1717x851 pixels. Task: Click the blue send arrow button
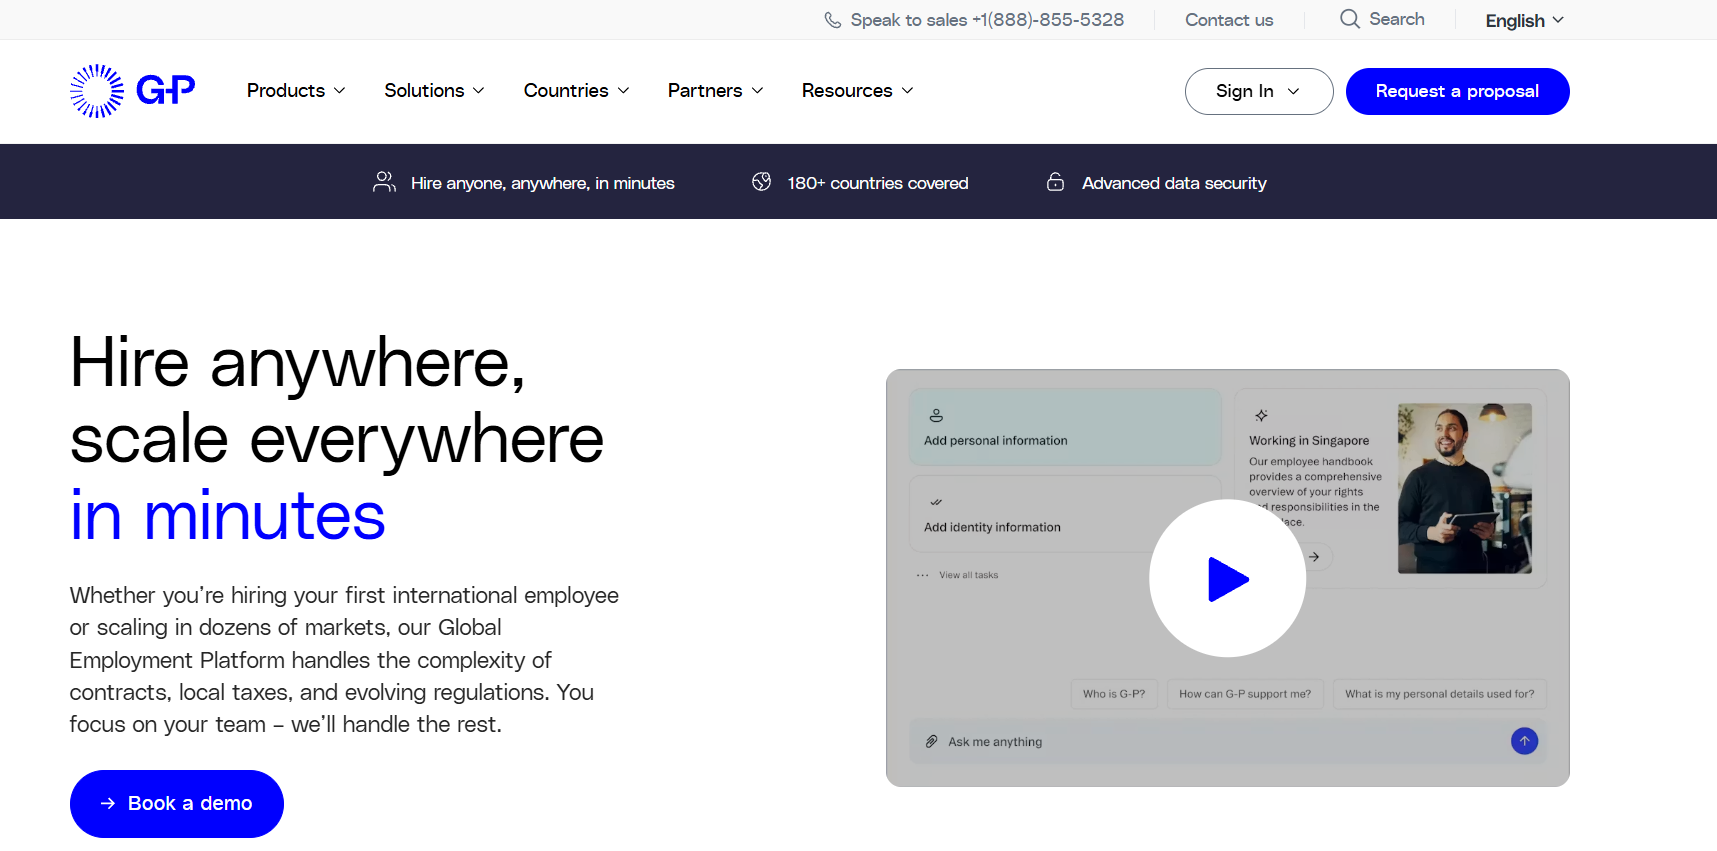(1524, 741)
